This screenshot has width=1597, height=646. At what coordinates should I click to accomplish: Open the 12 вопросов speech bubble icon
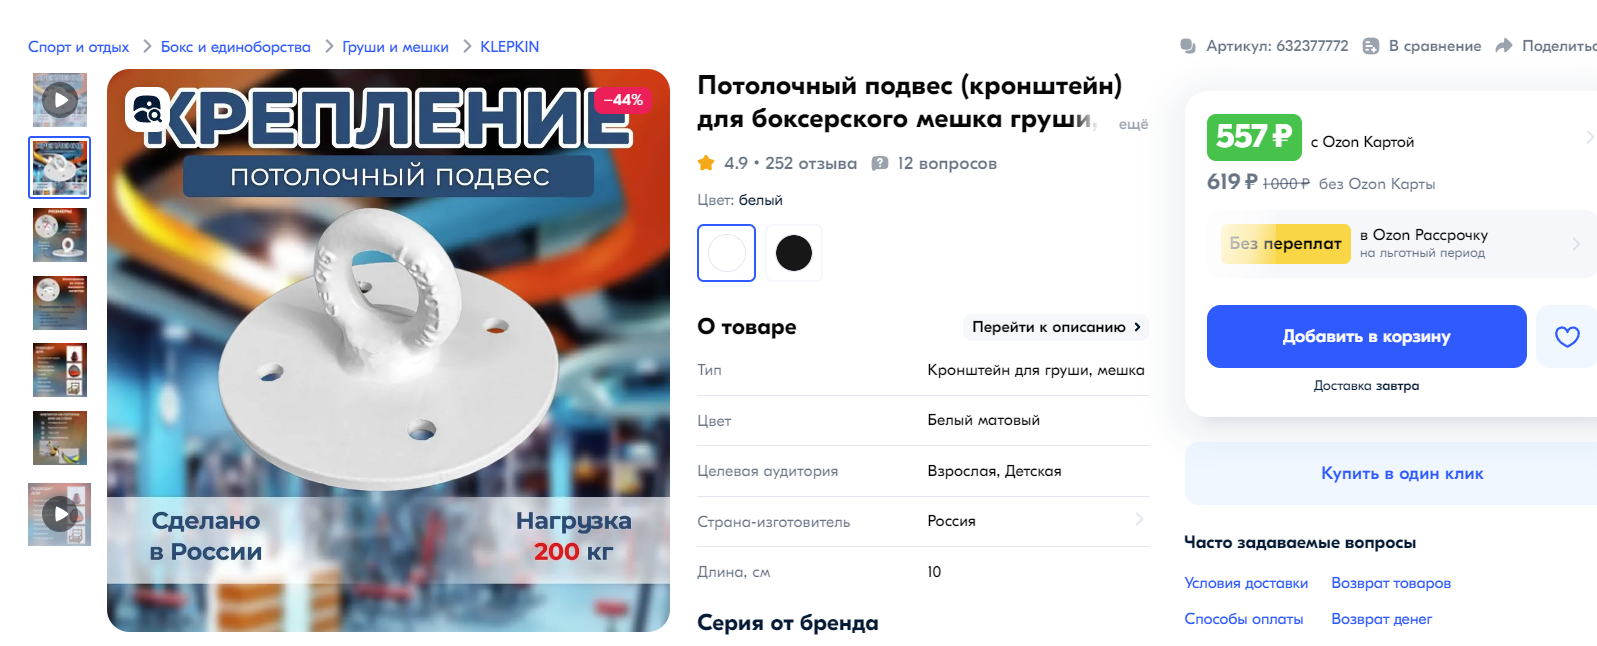point(880,163)
